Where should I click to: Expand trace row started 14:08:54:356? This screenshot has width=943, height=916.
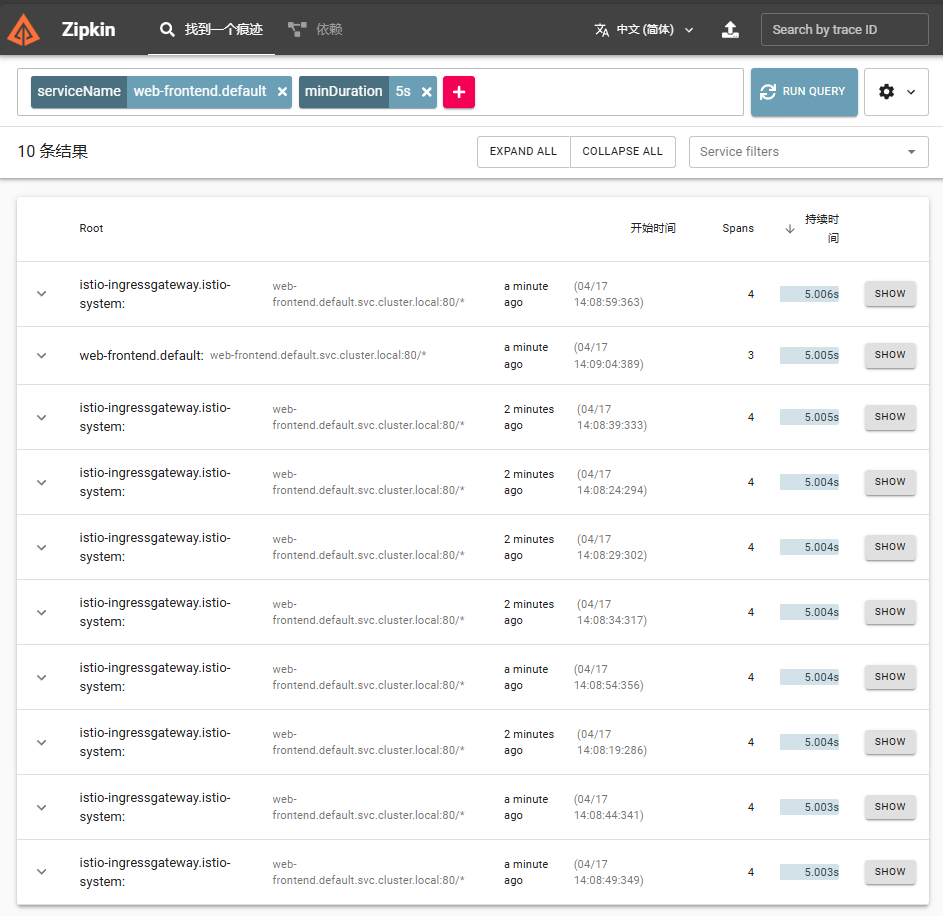(x=41, y=677)
